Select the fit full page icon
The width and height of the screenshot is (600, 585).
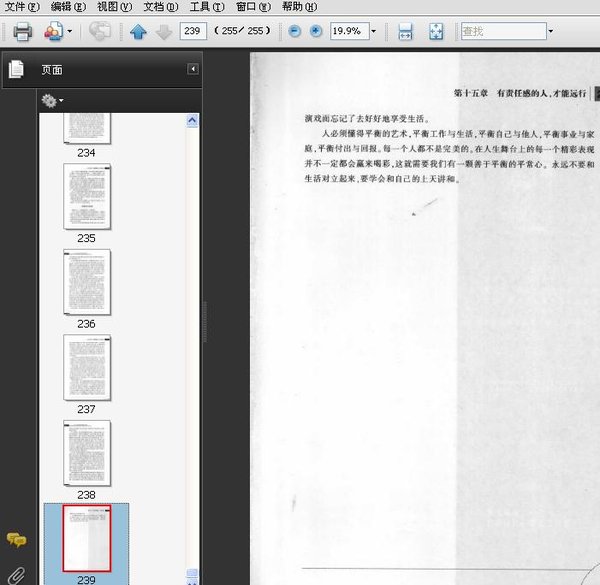point(436,31)
